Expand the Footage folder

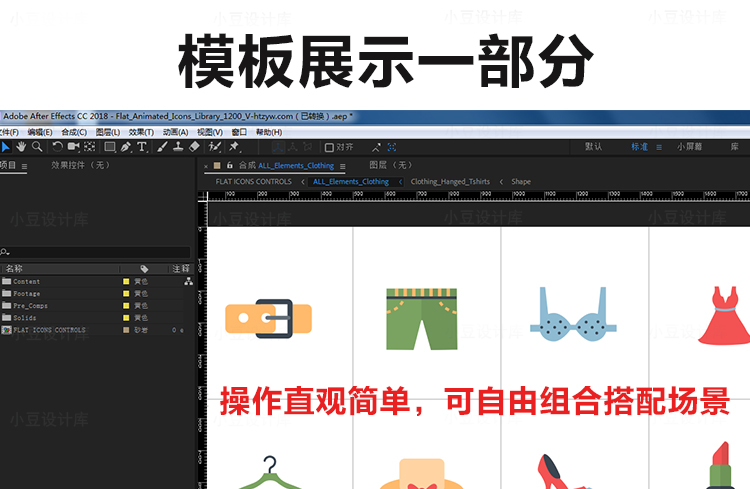6,293
